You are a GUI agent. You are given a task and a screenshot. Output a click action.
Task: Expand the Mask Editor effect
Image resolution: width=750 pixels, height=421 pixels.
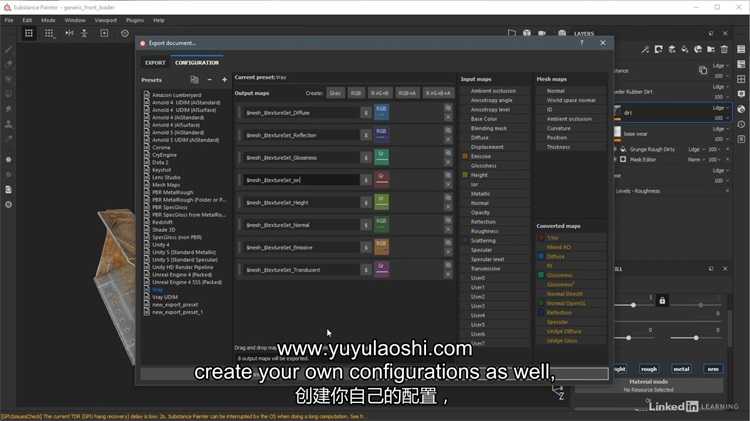[x=616, y=160]
